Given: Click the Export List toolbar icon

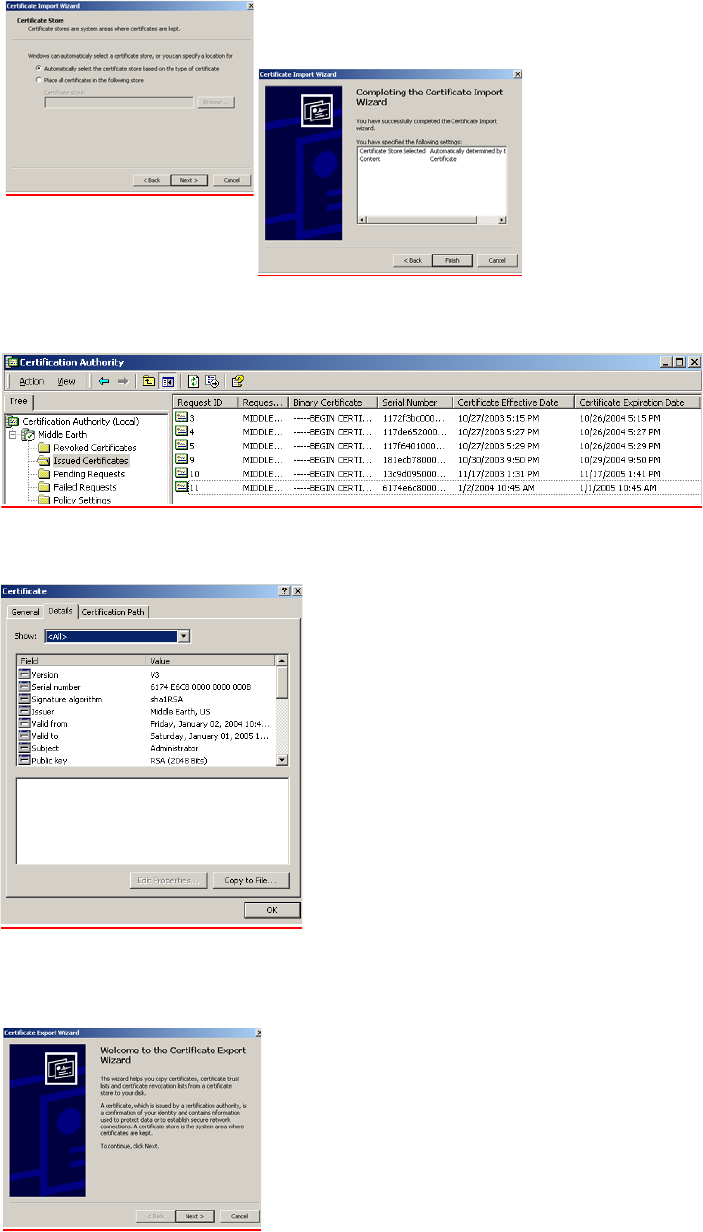Looking at the screenshot, I should point(212,381).
